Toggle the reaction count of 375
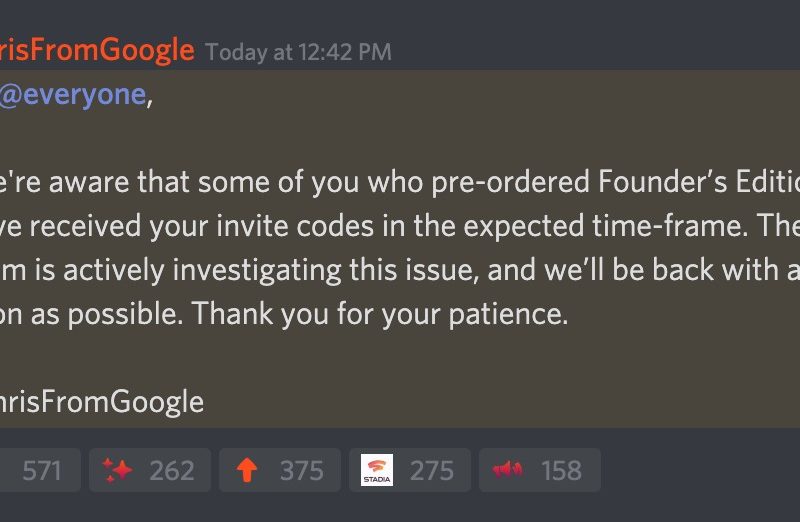800x522 pixels. pos(301,470)
